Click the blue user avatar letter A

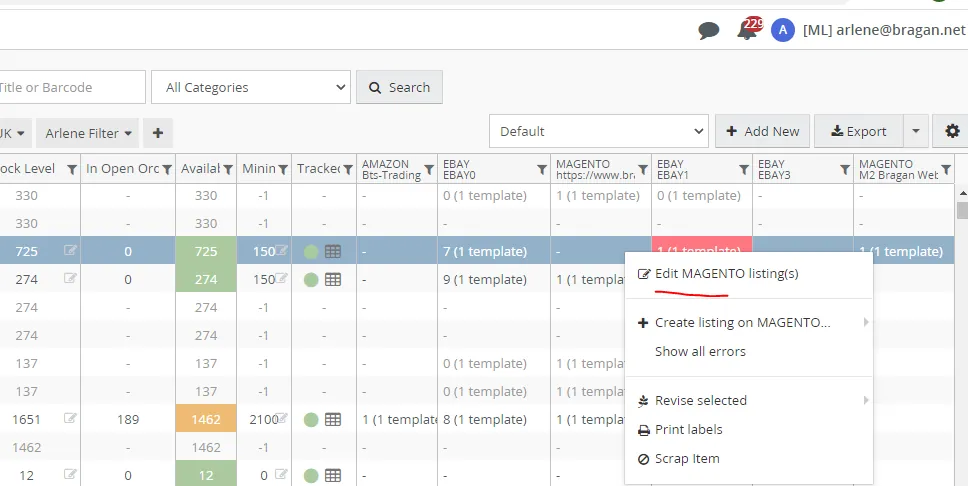(x=783, y=30)
